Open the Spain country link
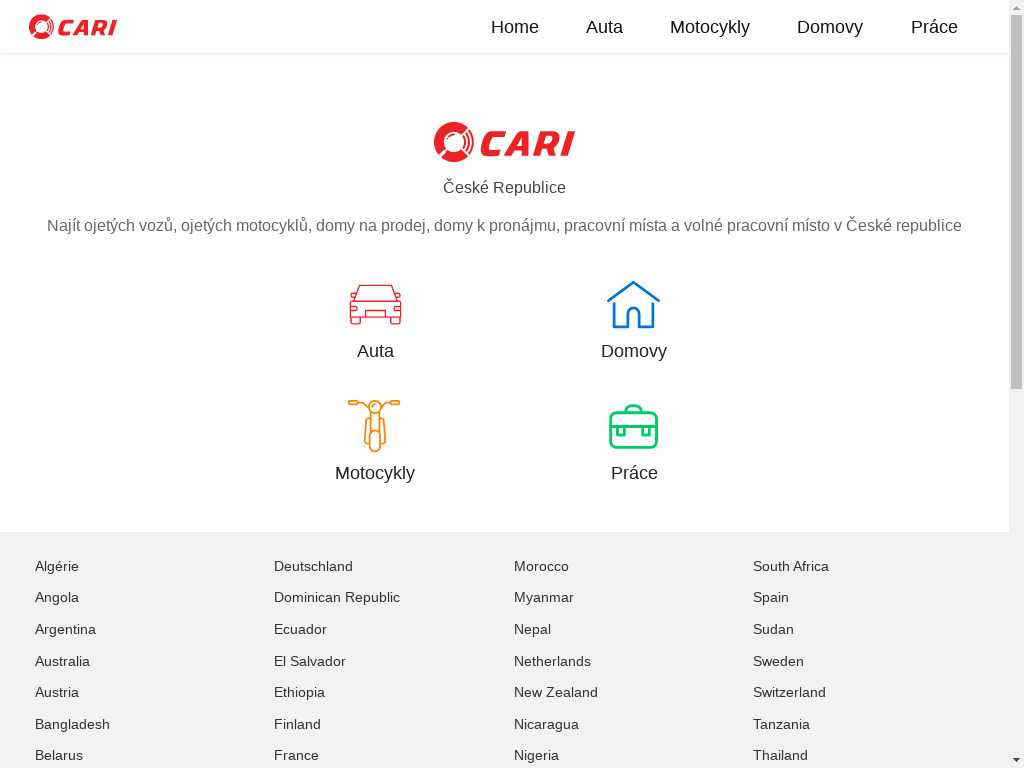Screen dimensions: 1024x768 click(771, 598)
